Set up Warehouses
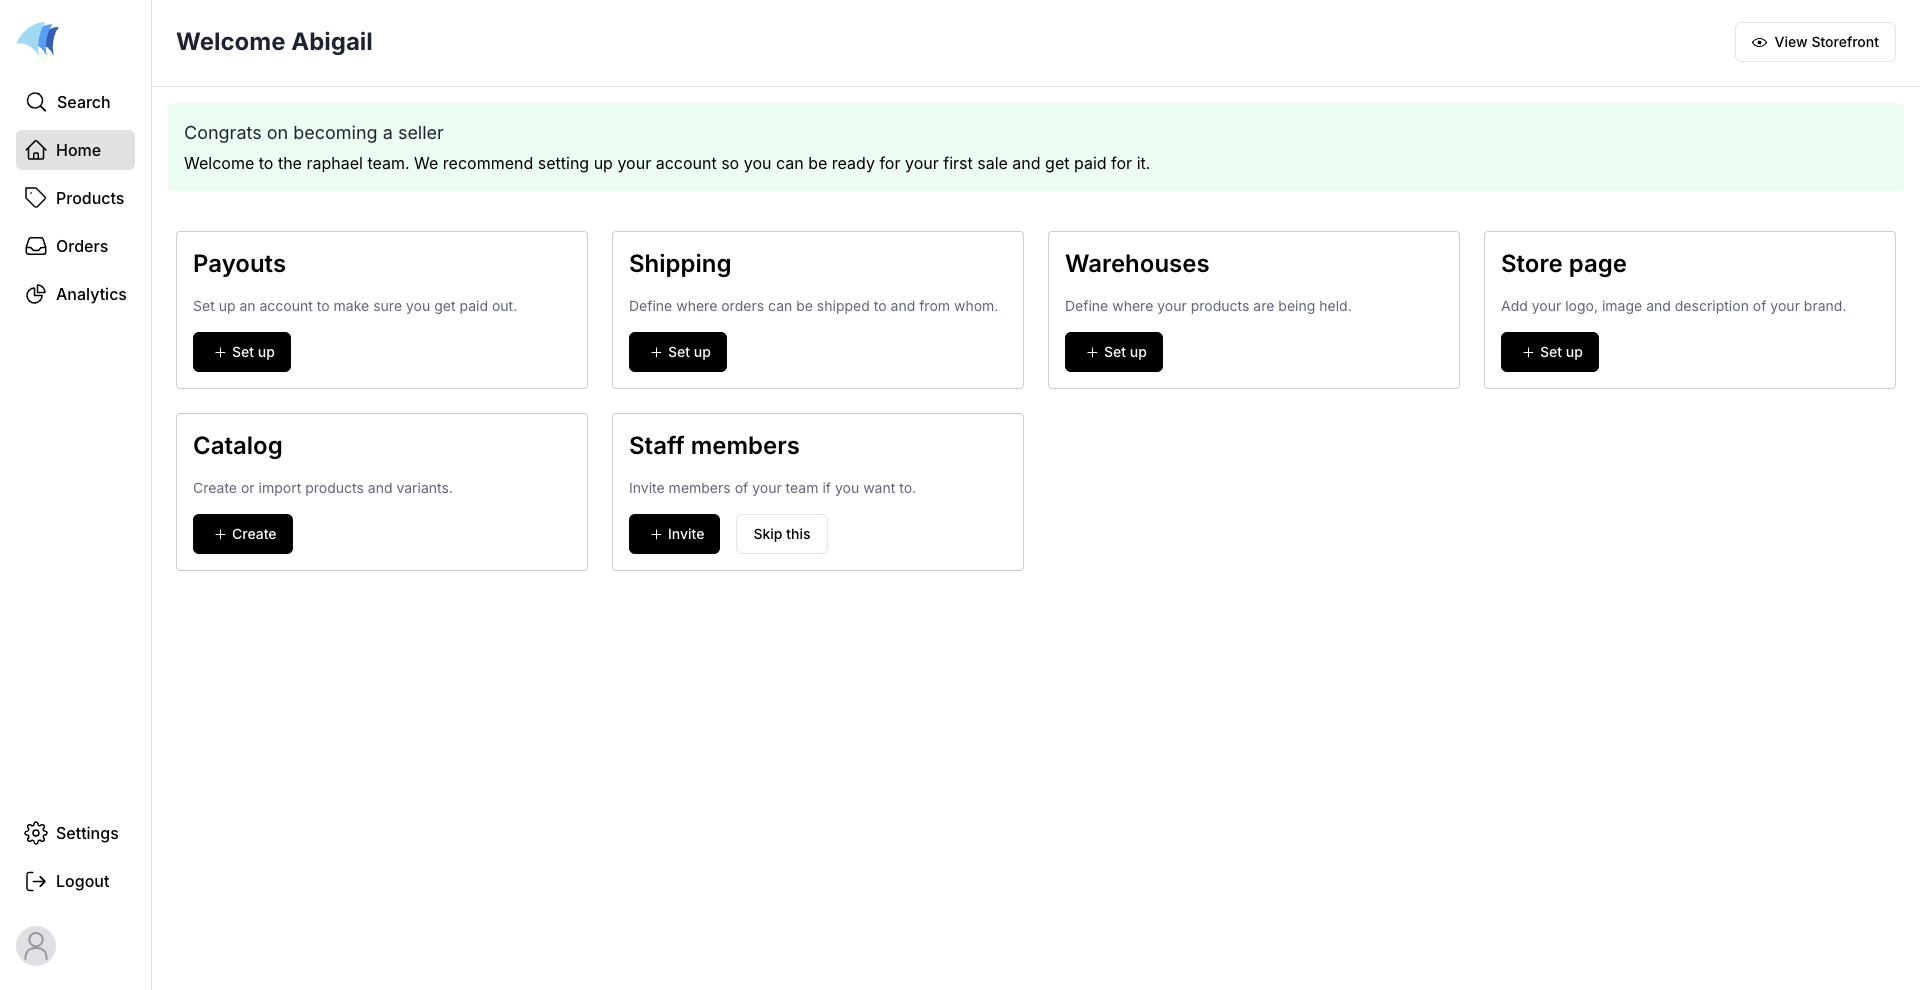The image size is (1920, 990). pyautogui.click(x=1113, y=352)
